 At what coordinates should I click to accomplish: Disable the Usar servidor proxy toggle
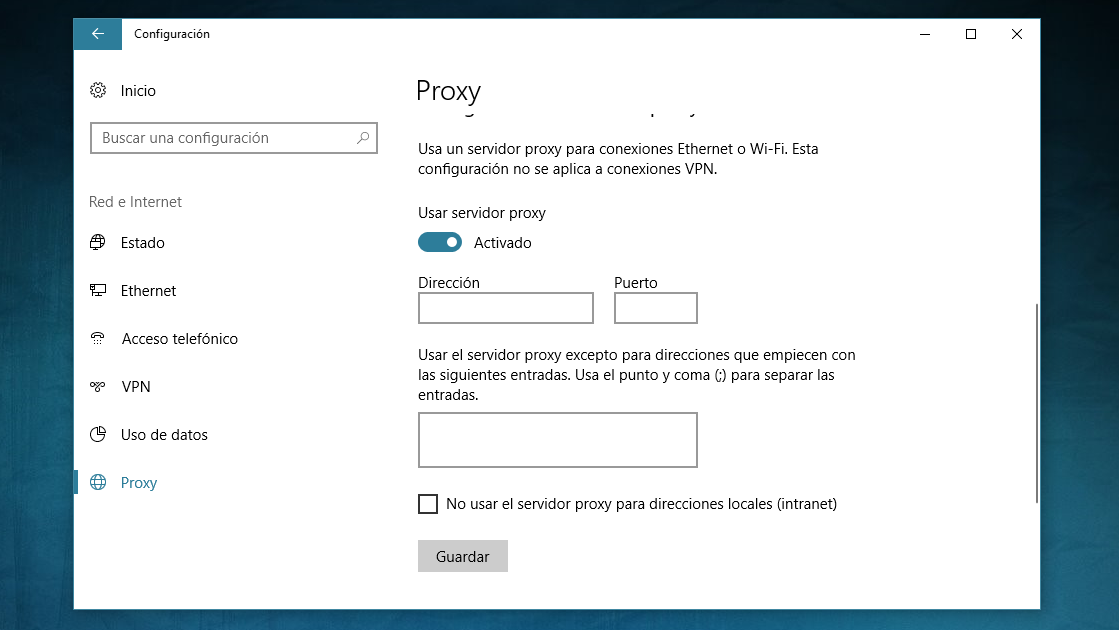click(x=439, y=242)
